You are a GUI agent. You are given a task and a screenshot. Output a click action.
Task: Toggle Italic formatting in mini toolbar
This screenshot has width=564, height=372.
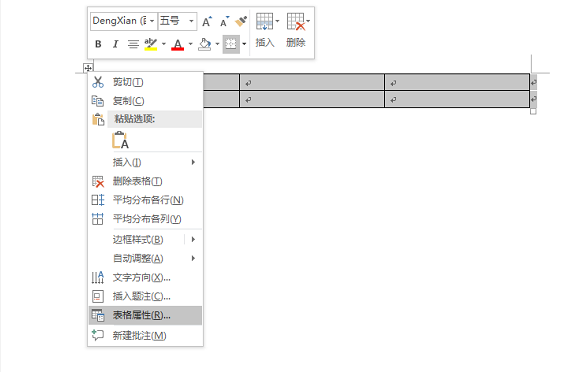click(115, 44)
